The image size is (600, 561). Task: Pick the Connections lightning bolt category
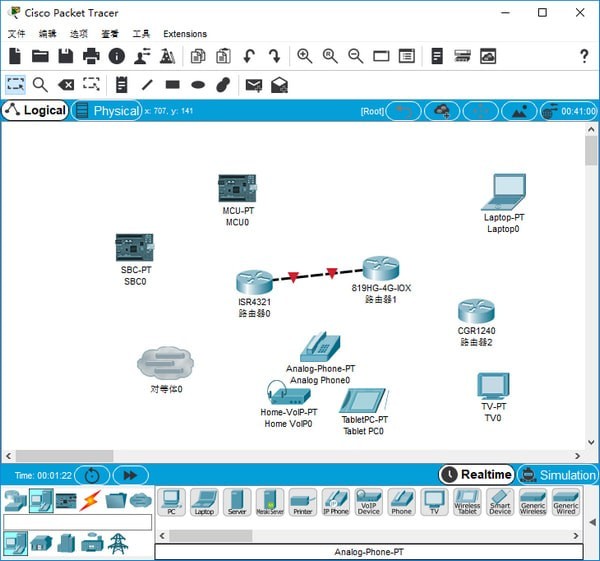coord(90,501)
